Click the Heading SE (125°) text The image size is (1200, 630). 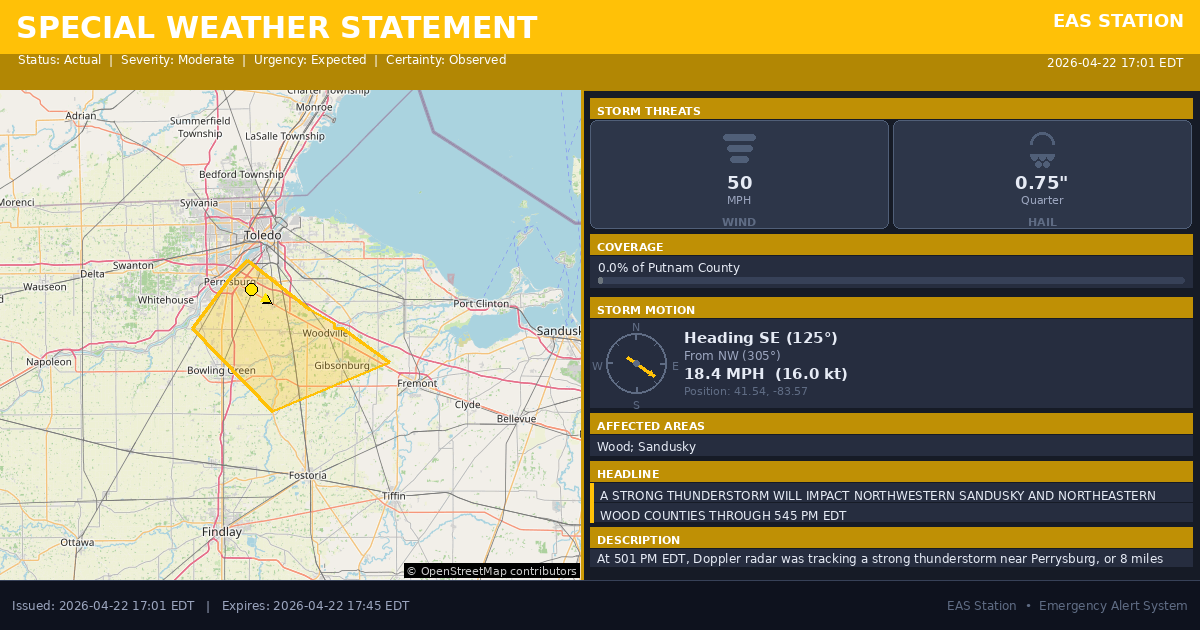pos(760,338)
